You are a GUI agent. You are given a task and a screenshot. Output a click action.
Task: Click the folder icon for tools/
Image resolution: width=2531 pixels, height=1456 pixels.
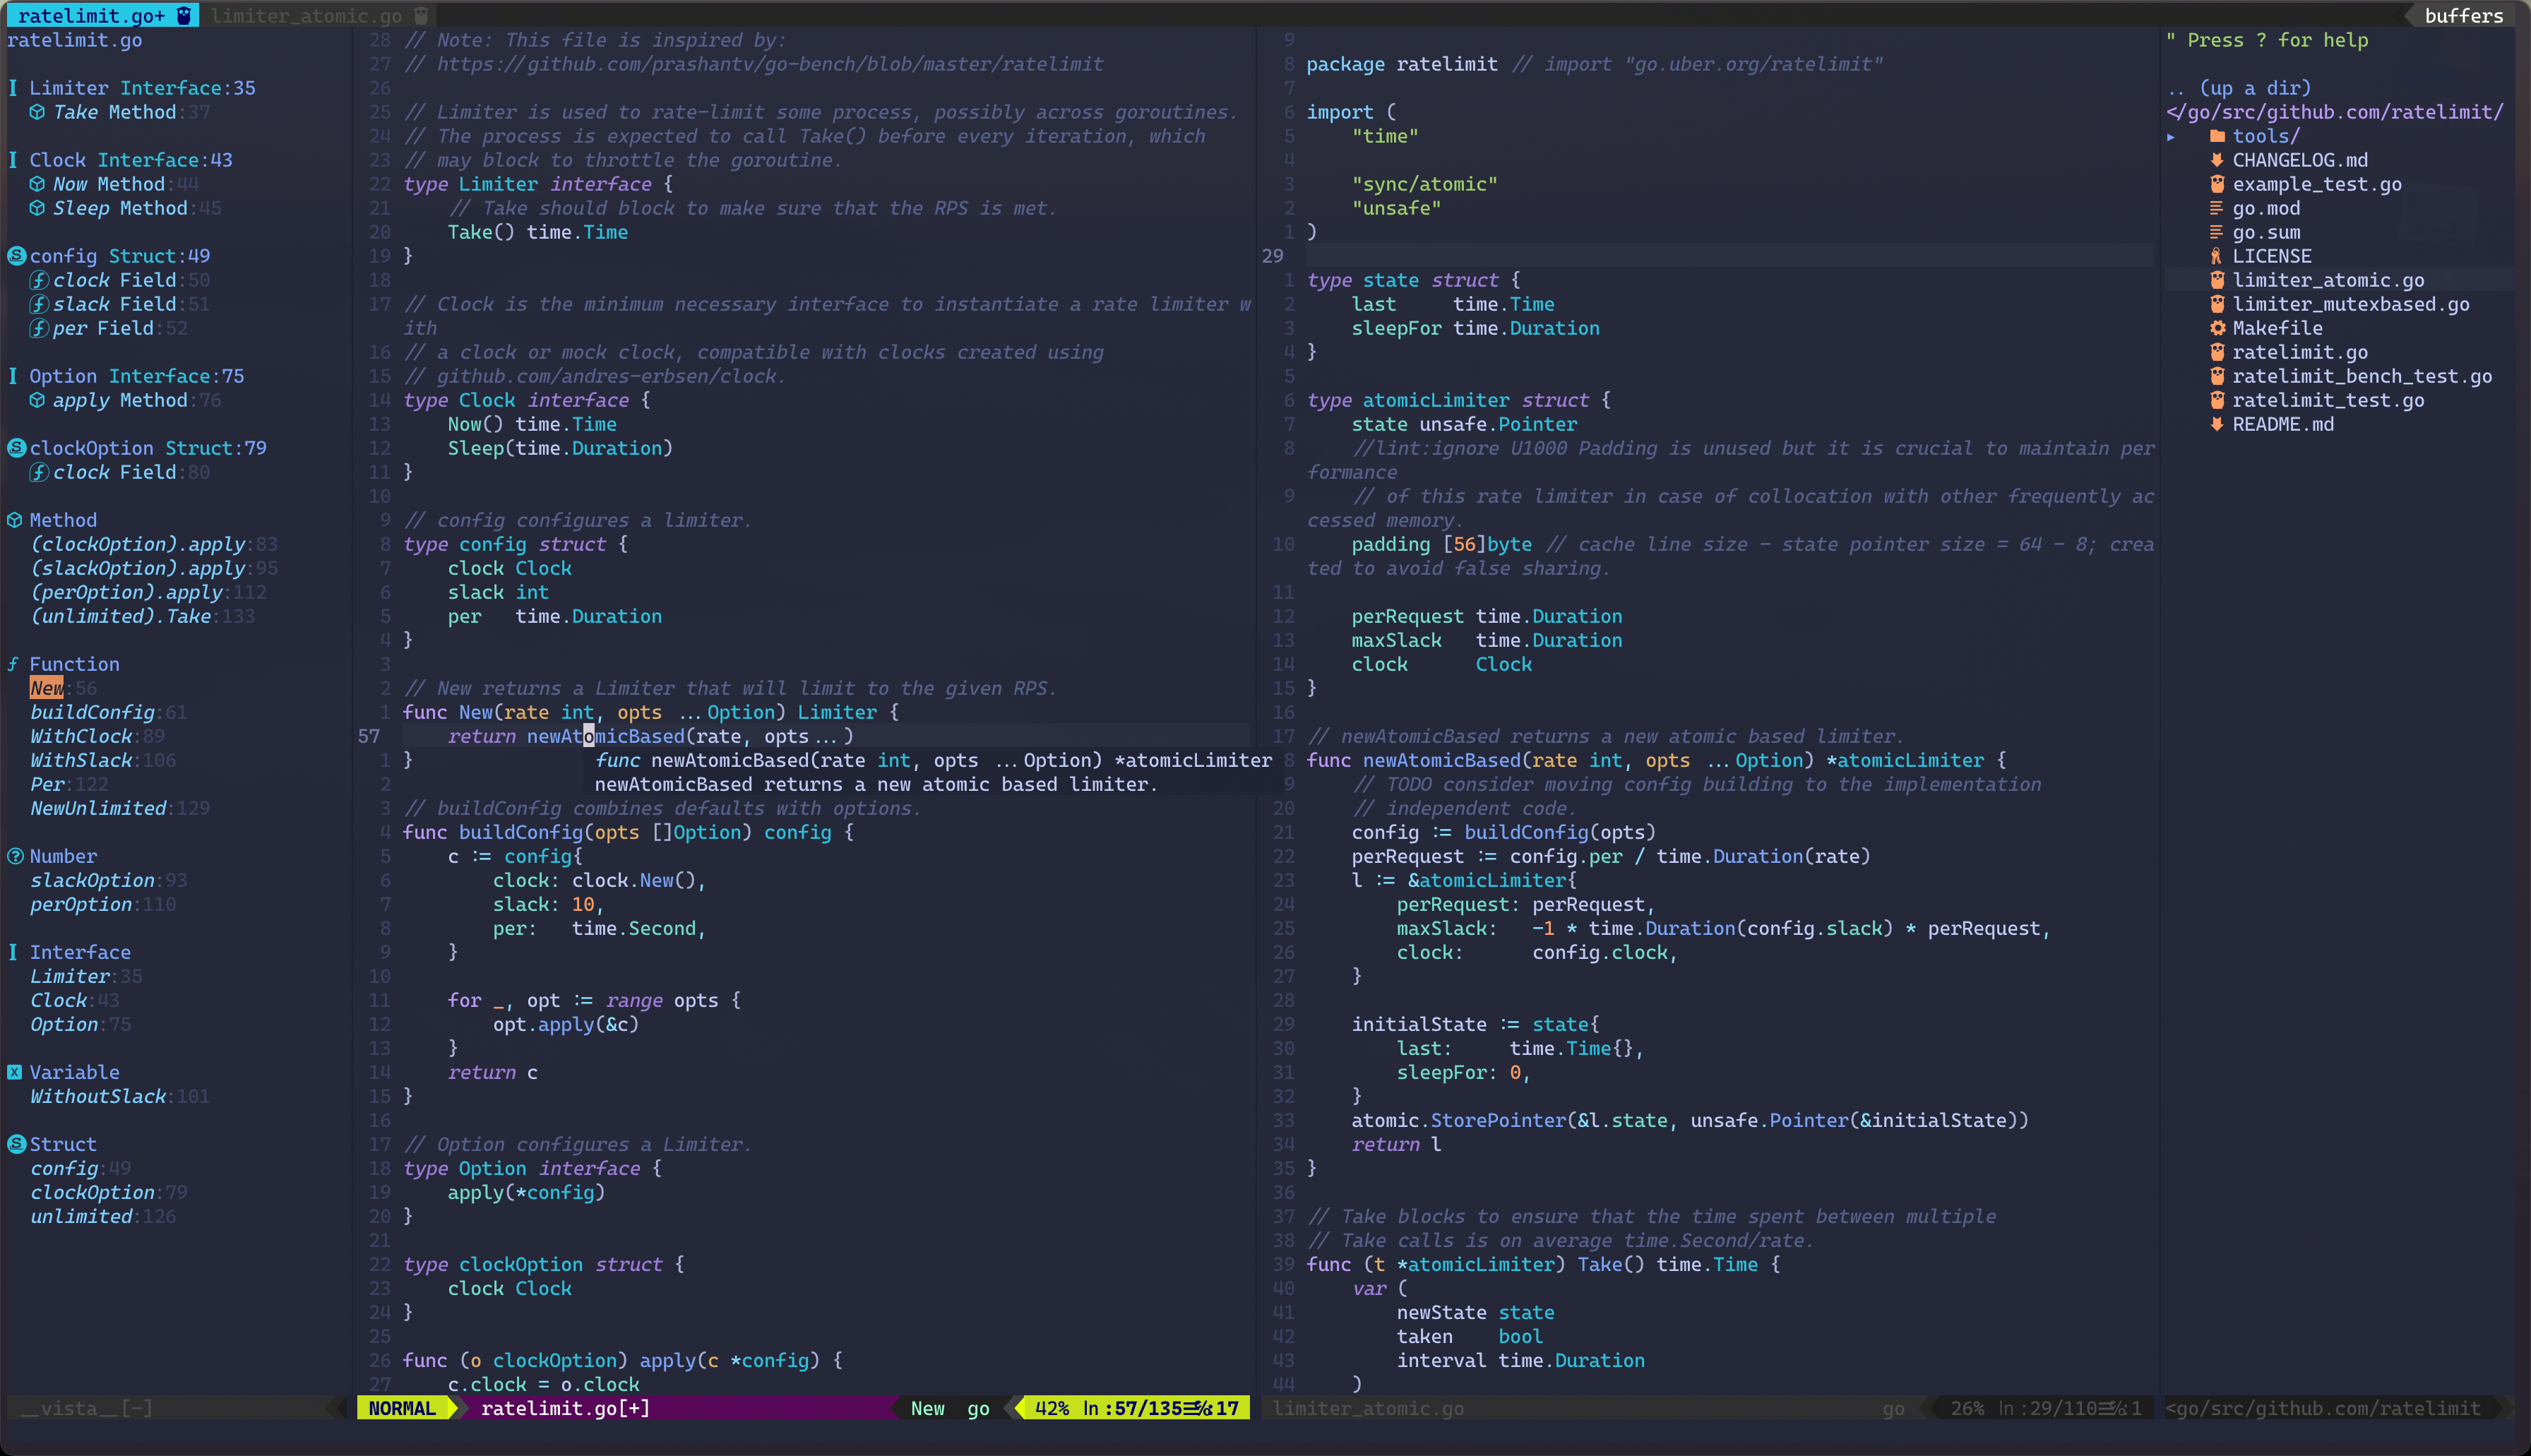coord(2217,136)
